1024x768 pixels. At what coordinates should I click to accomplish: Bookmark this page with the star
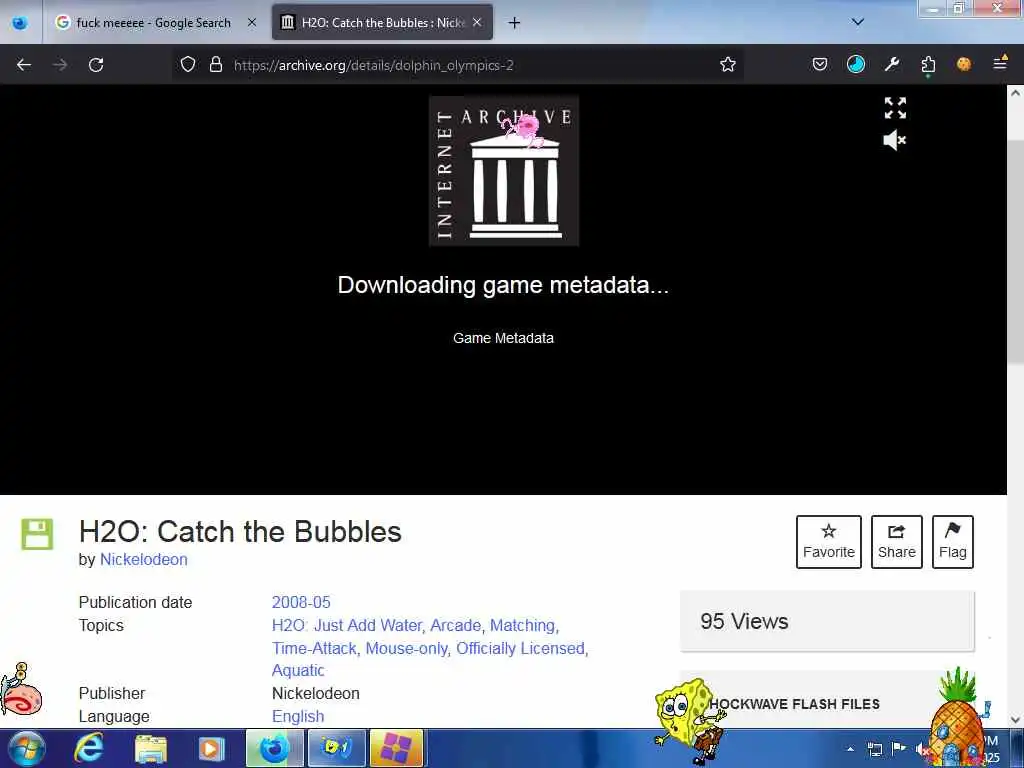[728, 65]
